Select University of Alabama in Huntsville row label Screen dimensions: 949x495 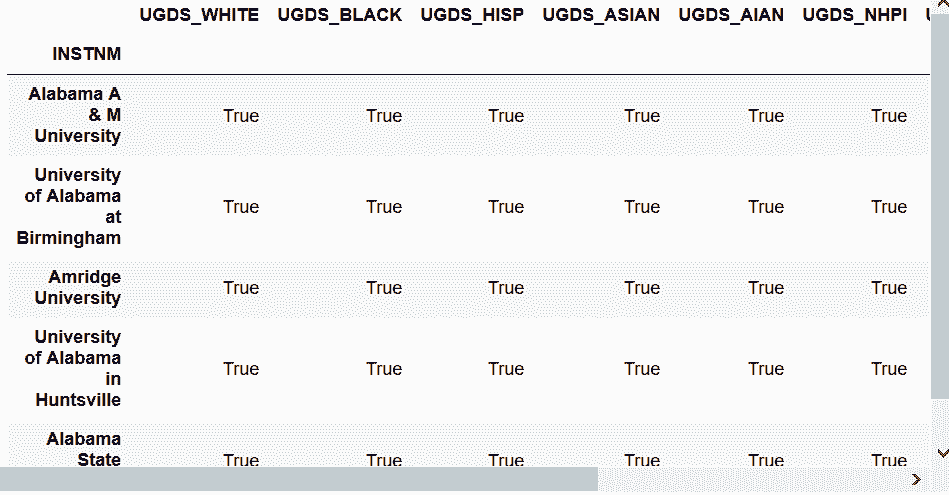pyautogui.click(x=73, y=368)
